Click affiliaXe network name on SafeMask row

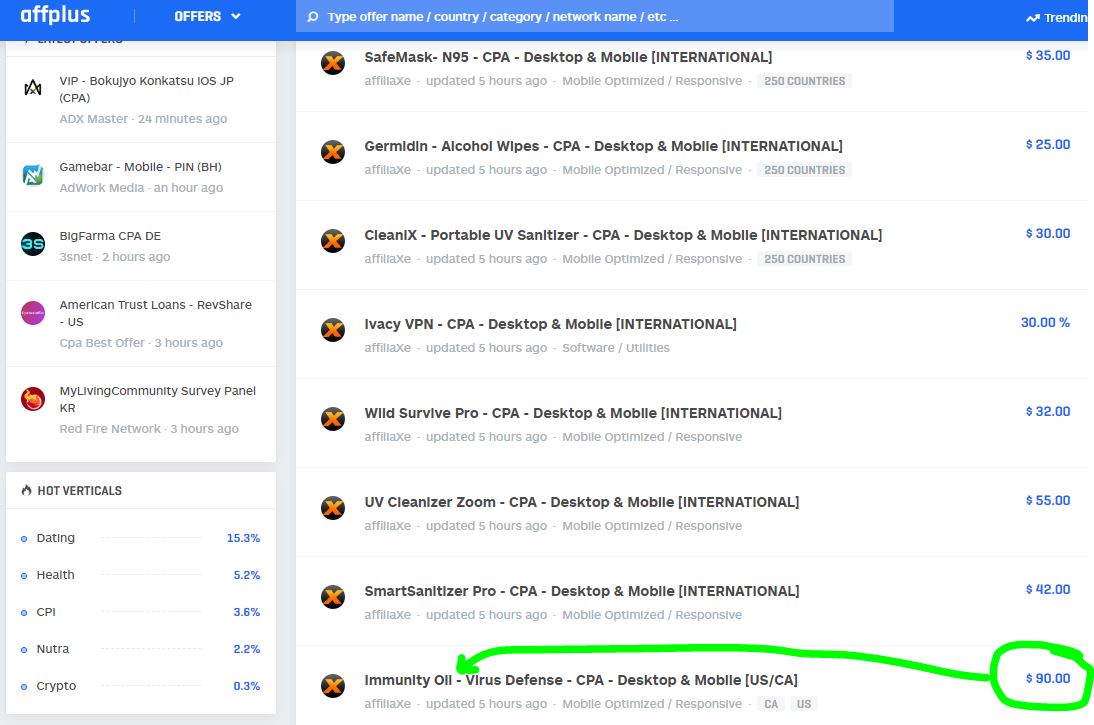pos(387,81)
